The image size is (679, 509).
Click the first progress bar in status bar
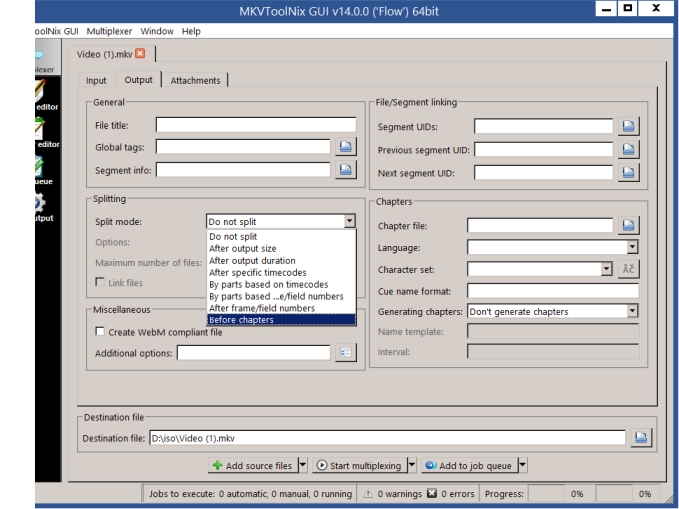546,493
